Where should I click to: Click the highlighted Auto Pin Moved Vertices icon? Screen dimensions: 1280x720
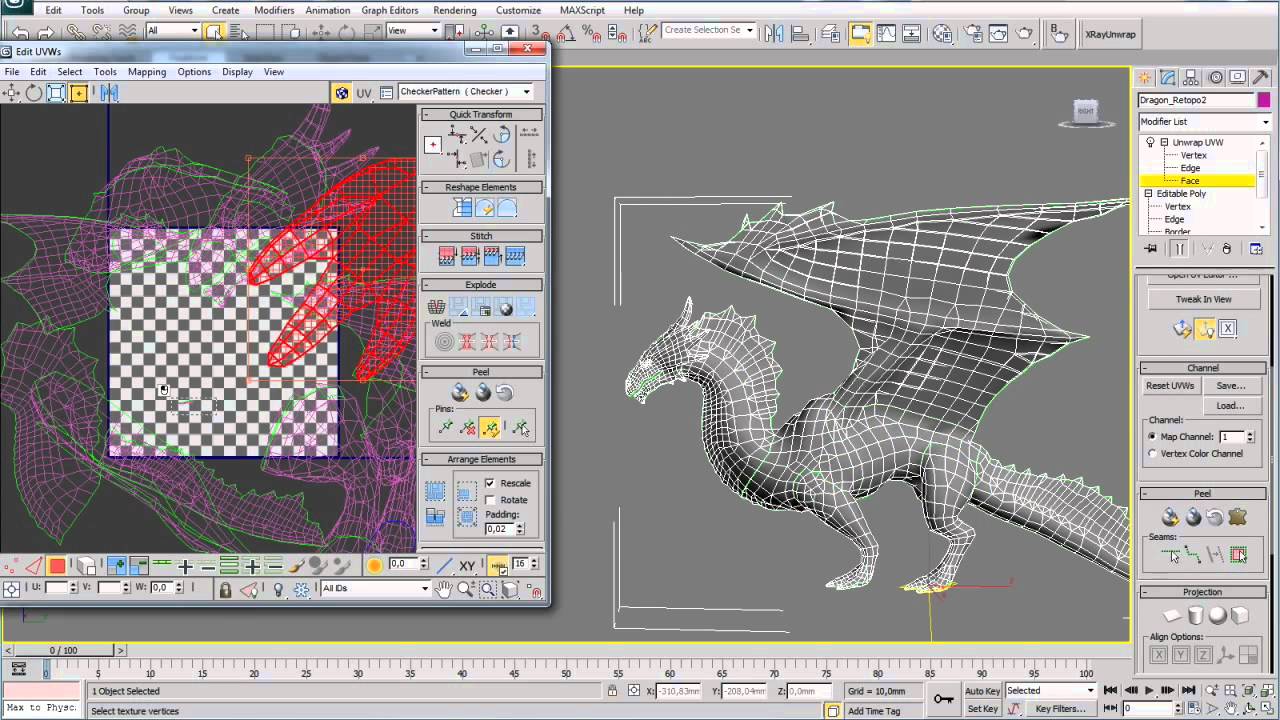(490, 428)
